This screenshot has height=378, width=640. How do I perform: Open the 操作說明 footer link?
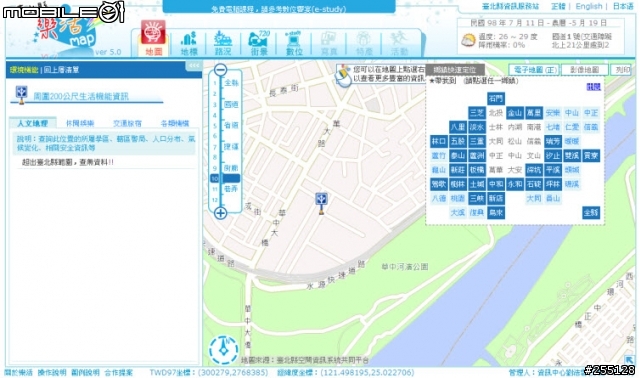point(52,372)
